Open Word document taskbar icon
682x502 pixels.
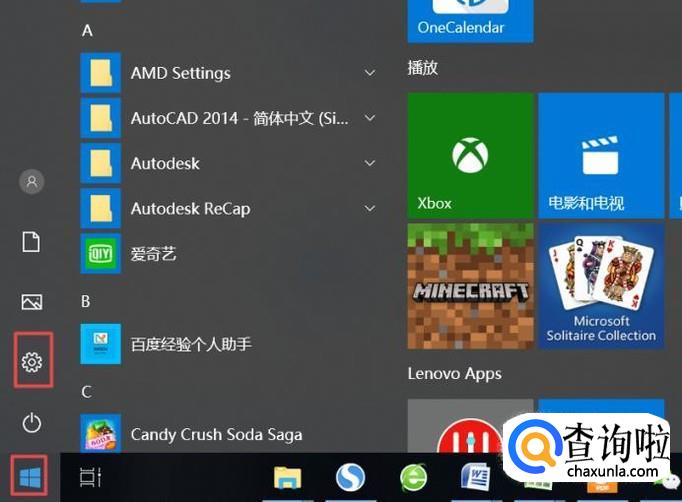point(476,478)
